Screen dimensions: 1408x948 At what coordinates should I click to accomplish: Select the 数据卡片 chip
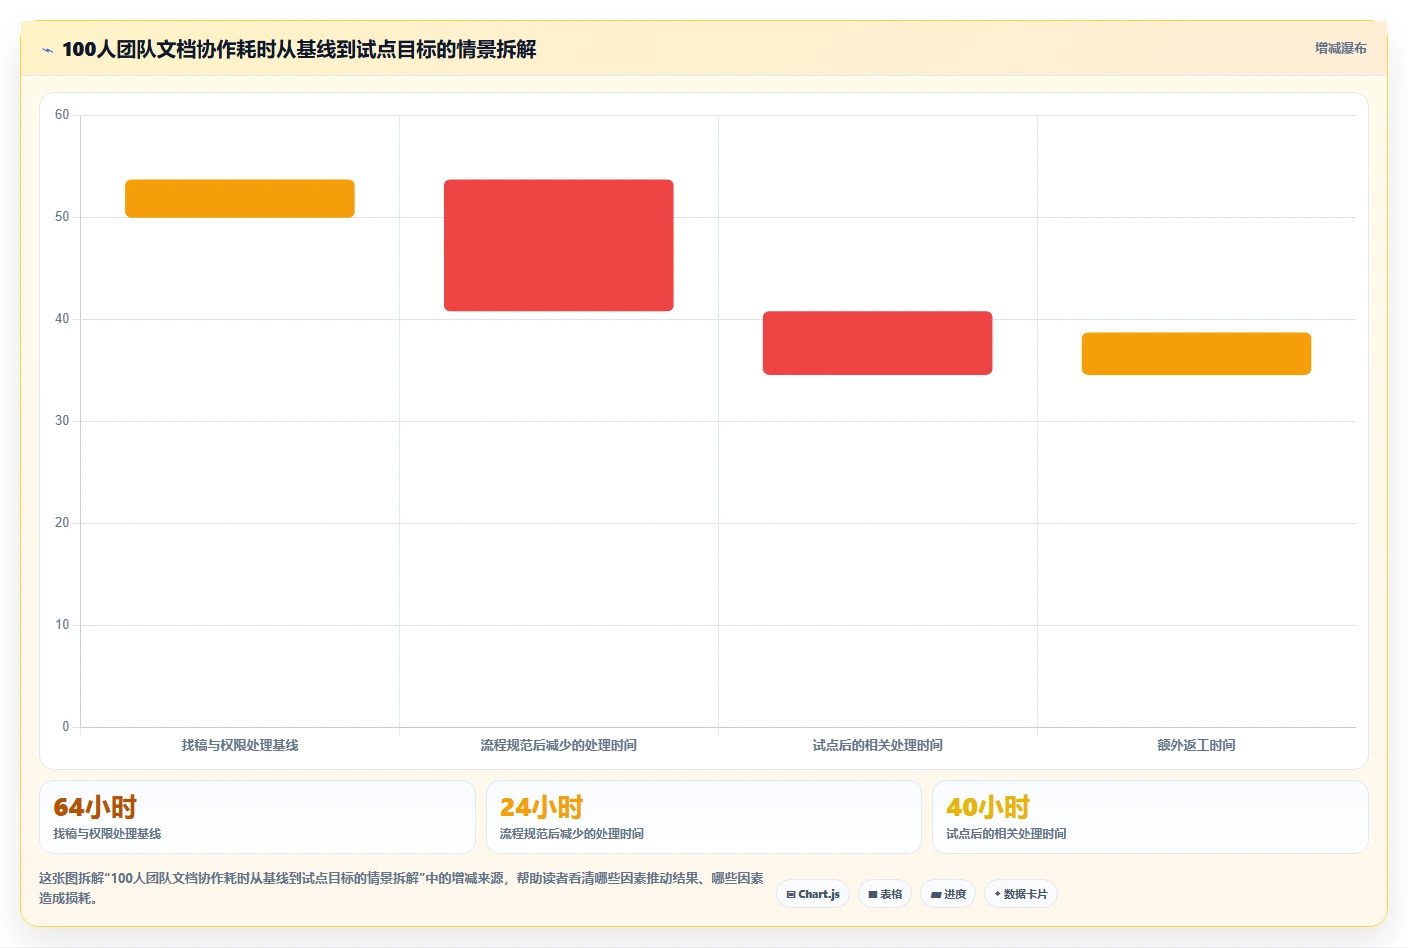pos(1021,894)
